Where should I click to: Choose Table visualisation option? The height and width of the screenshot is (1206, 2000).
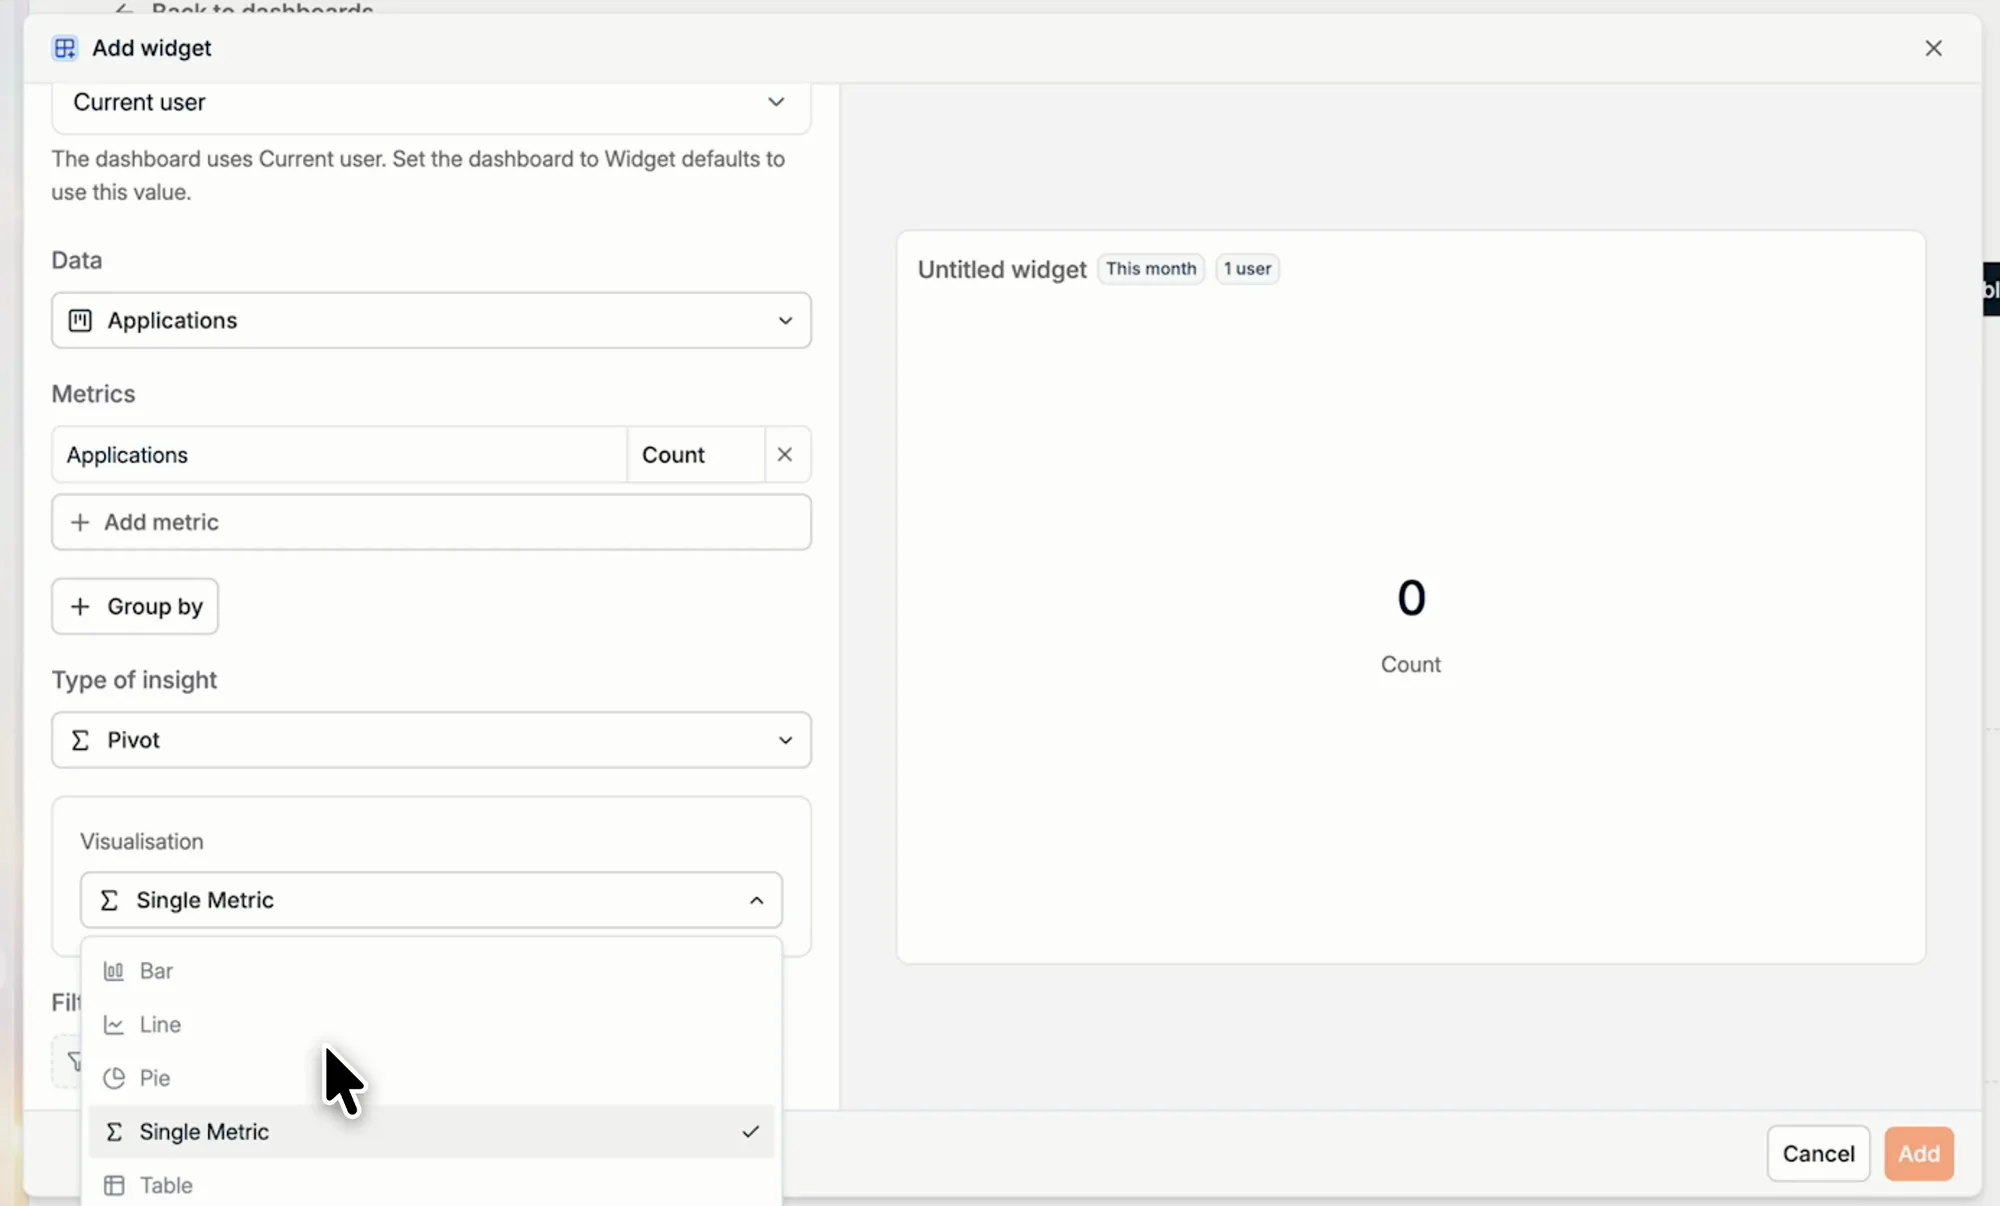pos(431,1185)
